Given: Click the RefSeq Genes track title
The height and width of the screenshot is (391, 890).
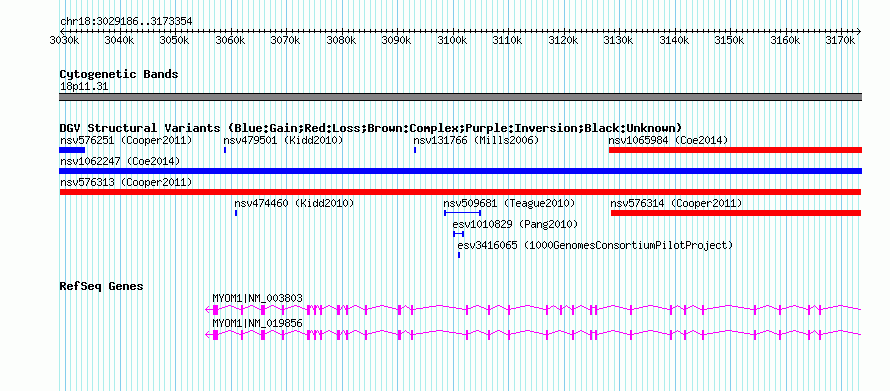Looking at the screenshot, I should [x=101, y=286].
